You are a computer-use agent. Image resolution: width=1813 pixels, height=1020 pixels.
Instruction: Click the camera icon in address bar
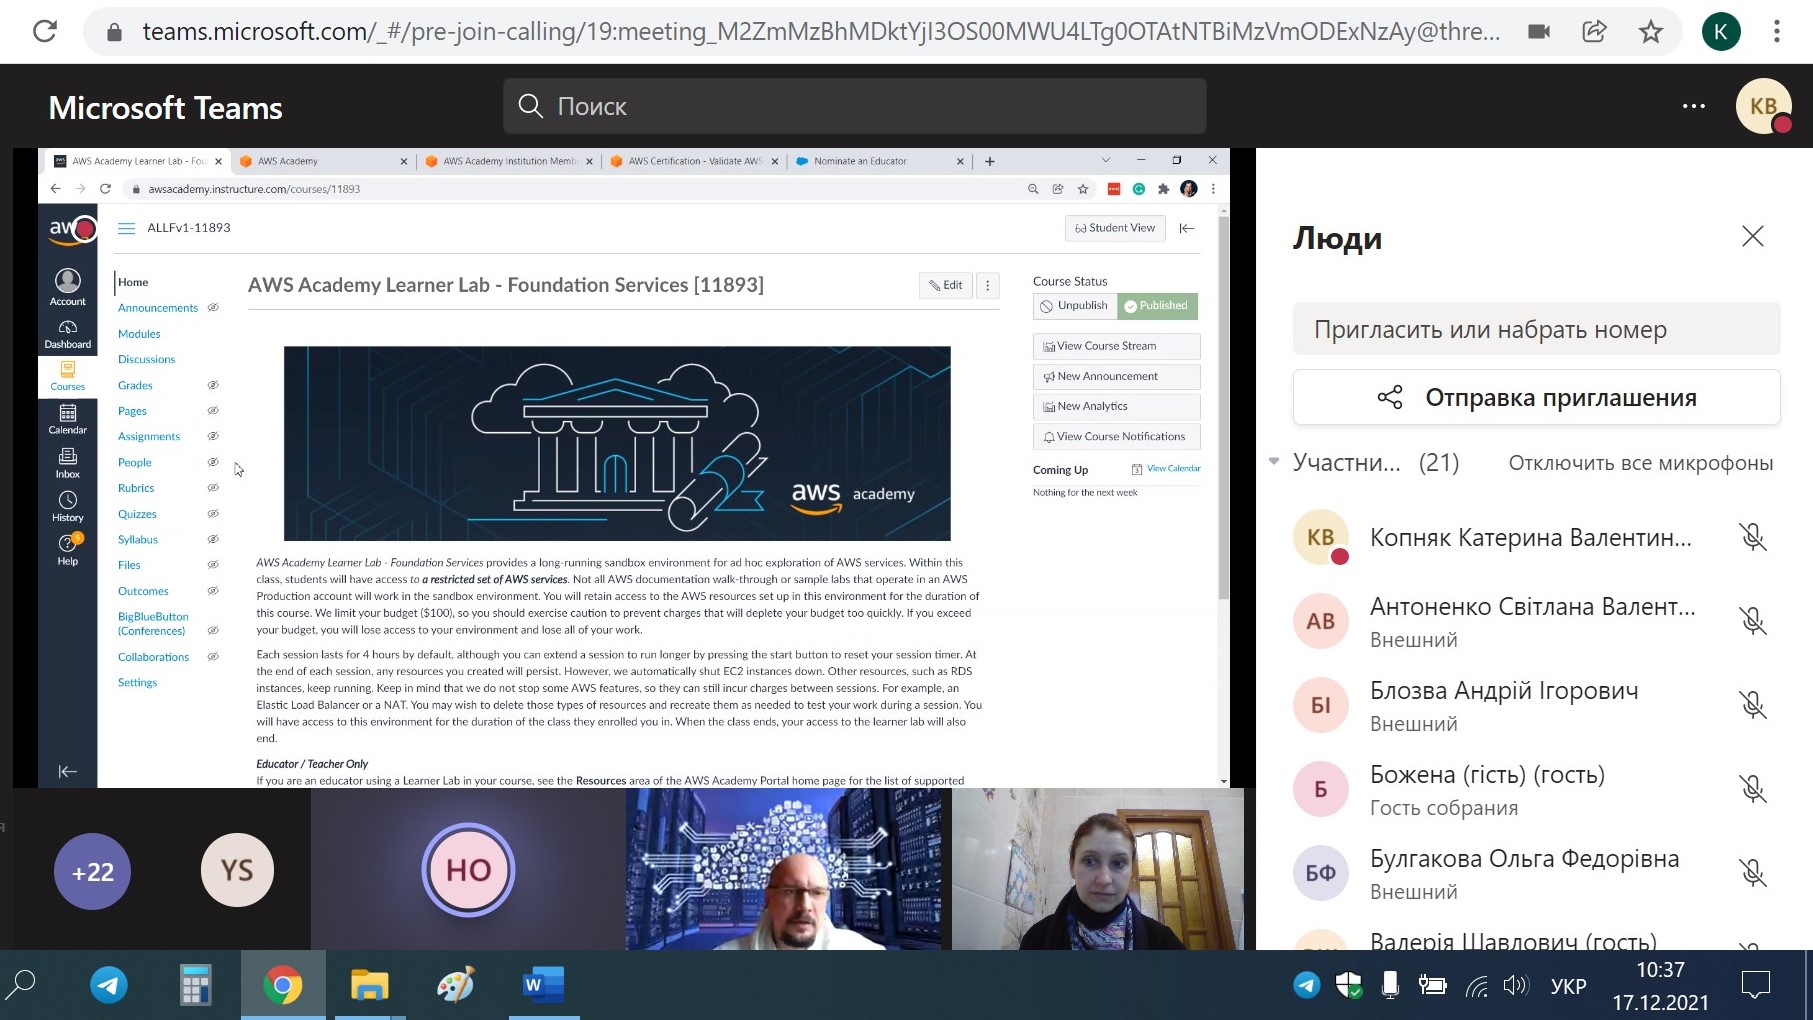[x=1539, y=32]
